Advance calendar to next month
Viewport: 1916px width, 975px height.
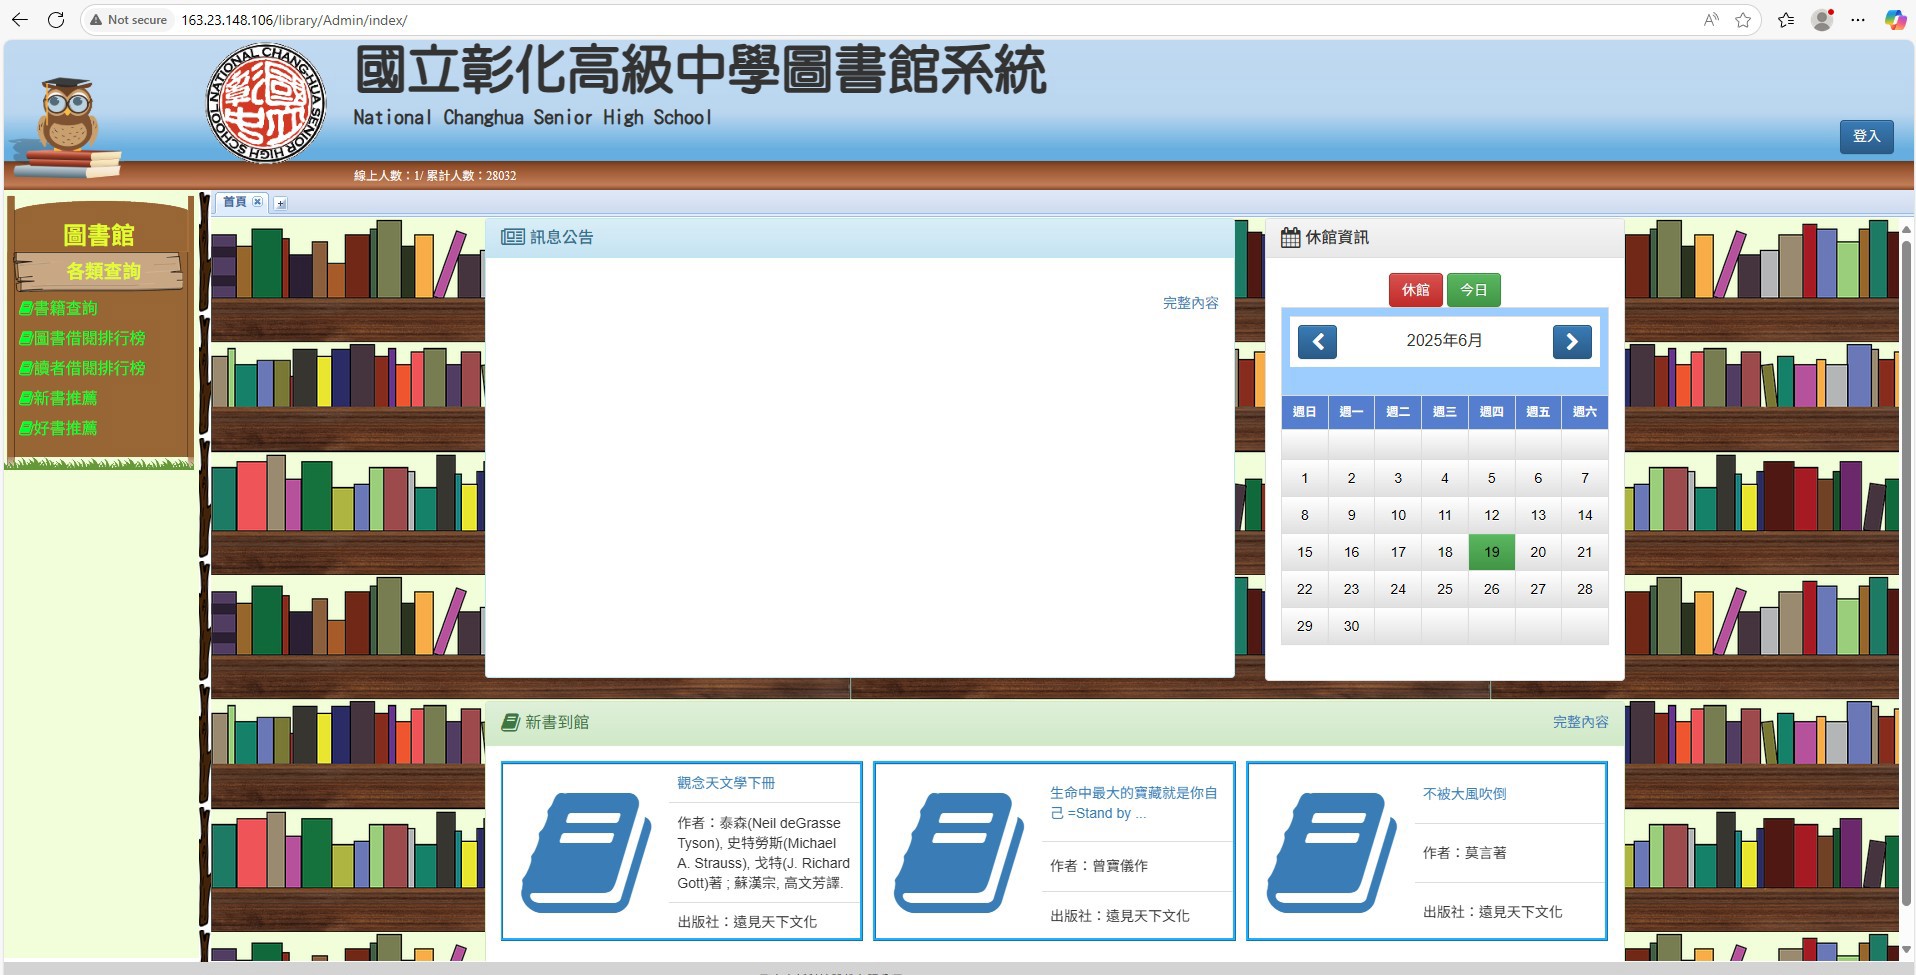tap(1573, 341)
